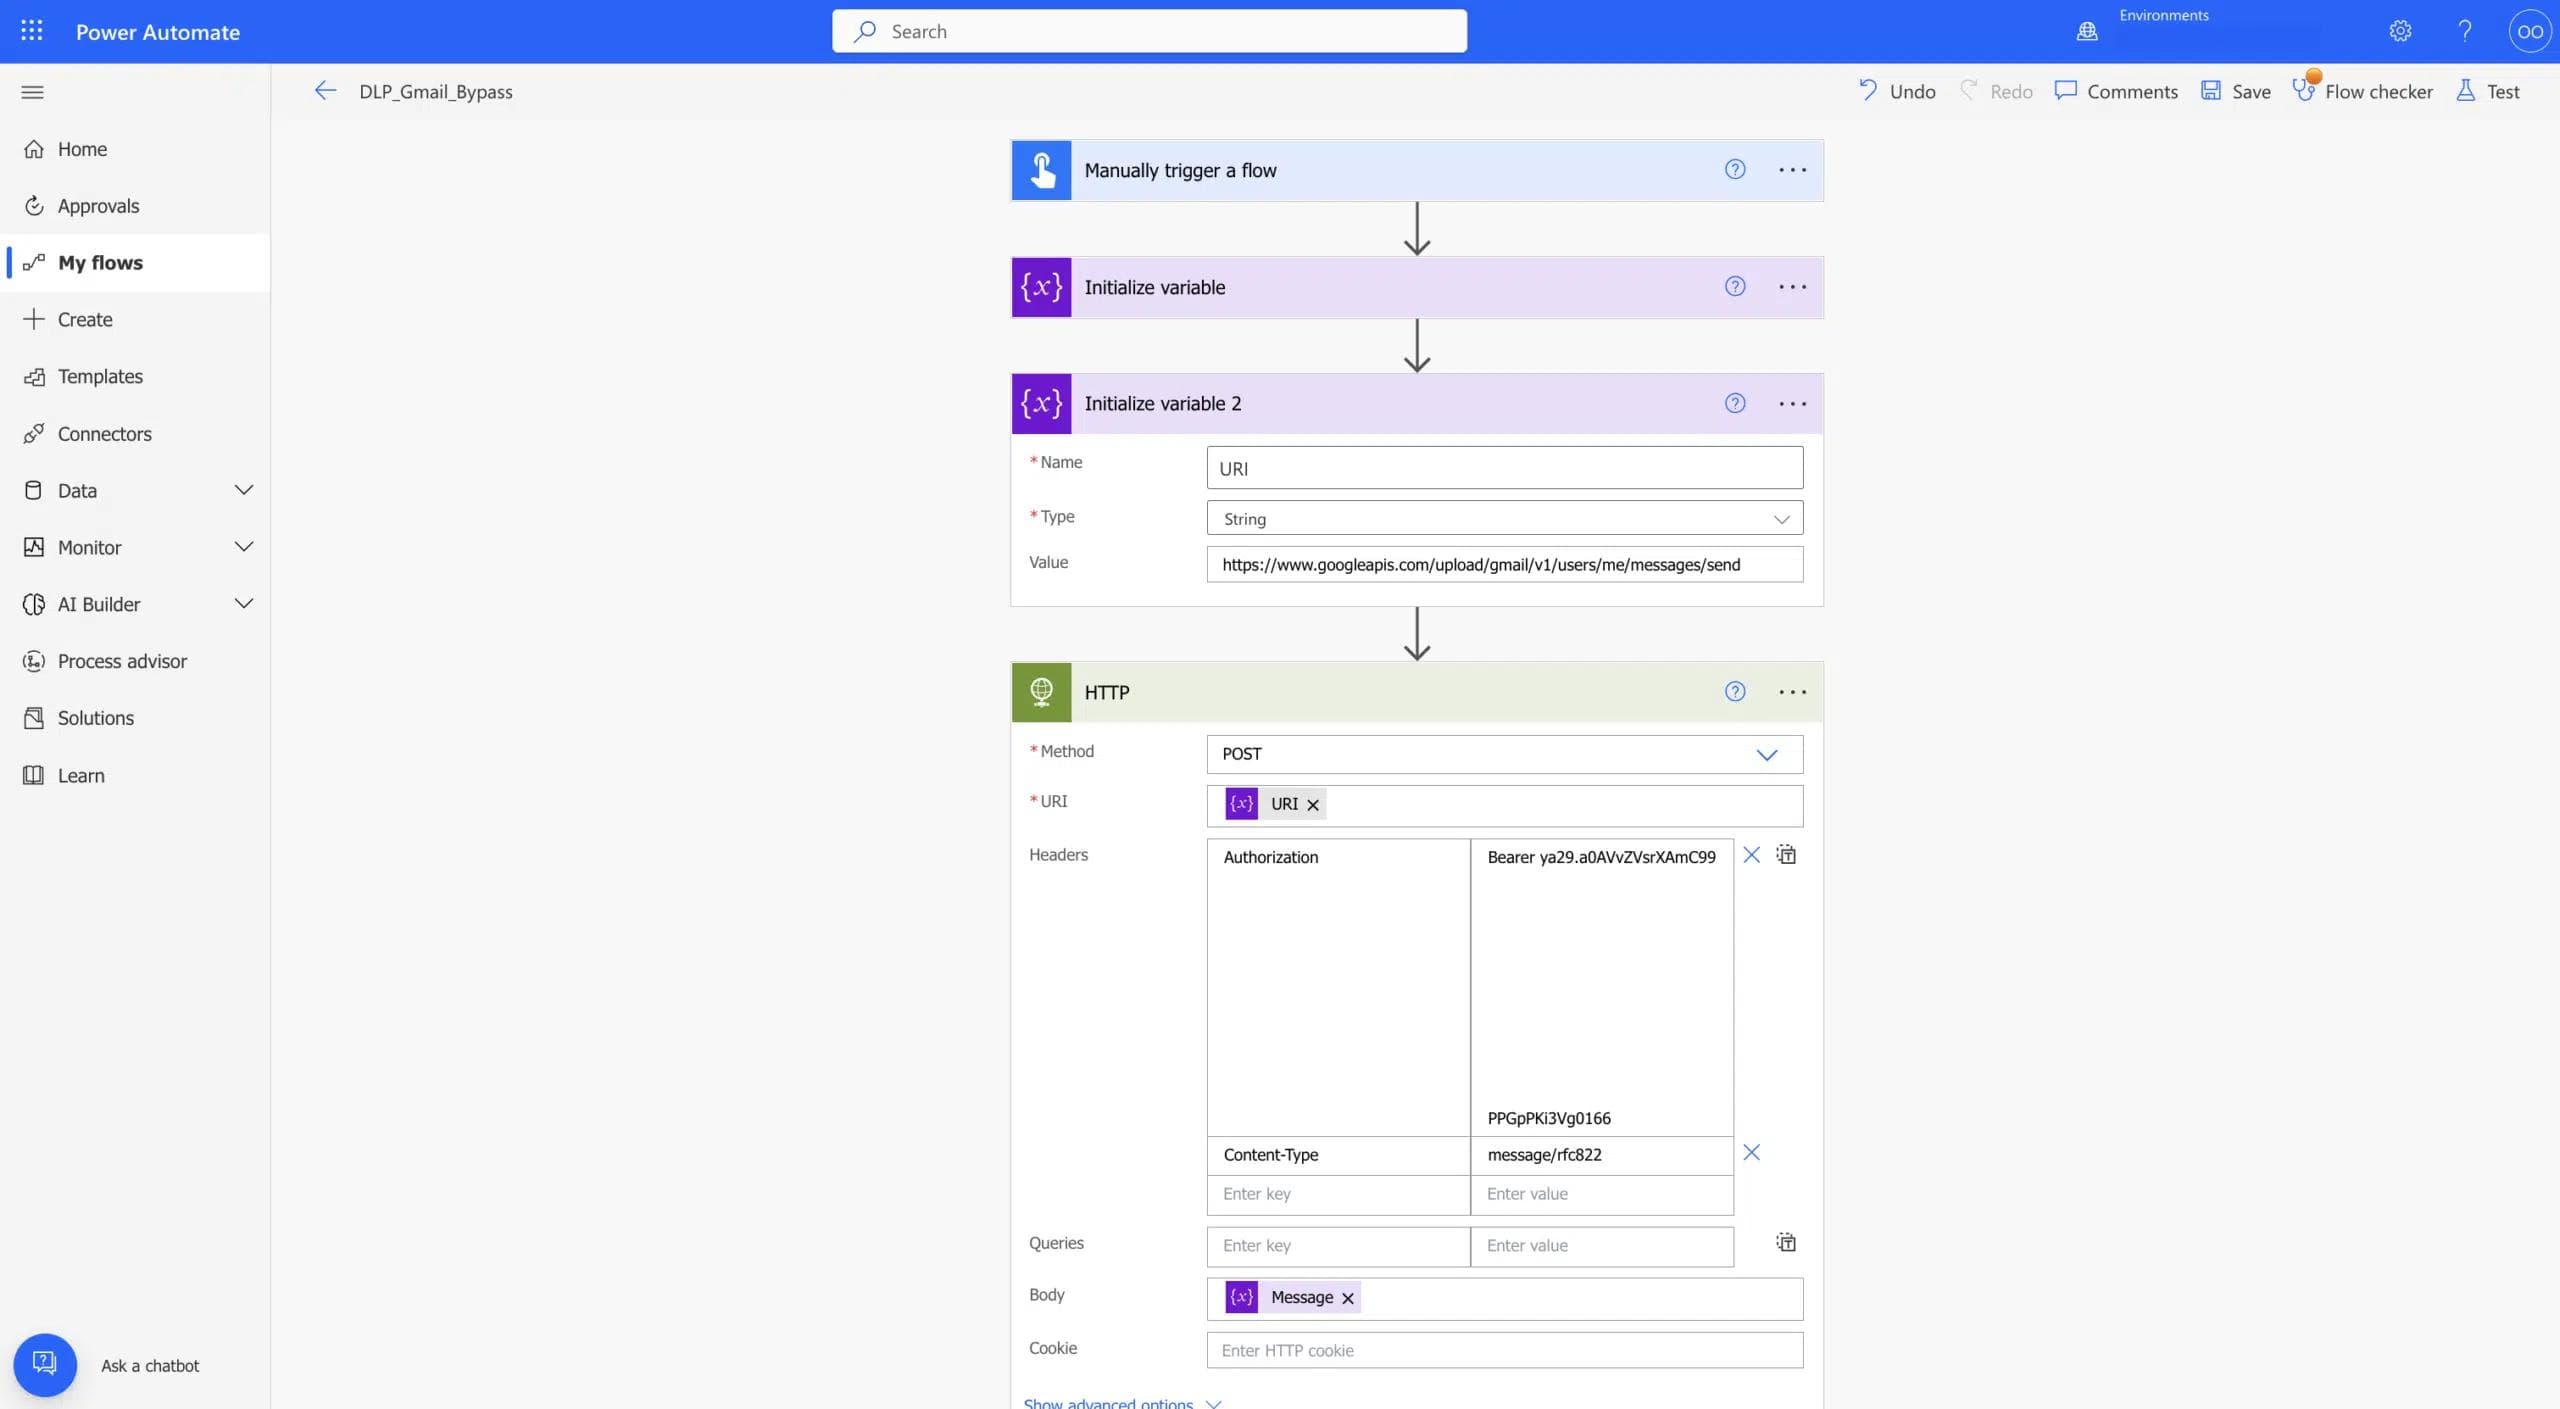Click the Undo button
Viewport: 2560px width, 1409px height.
coord(1897,91)
